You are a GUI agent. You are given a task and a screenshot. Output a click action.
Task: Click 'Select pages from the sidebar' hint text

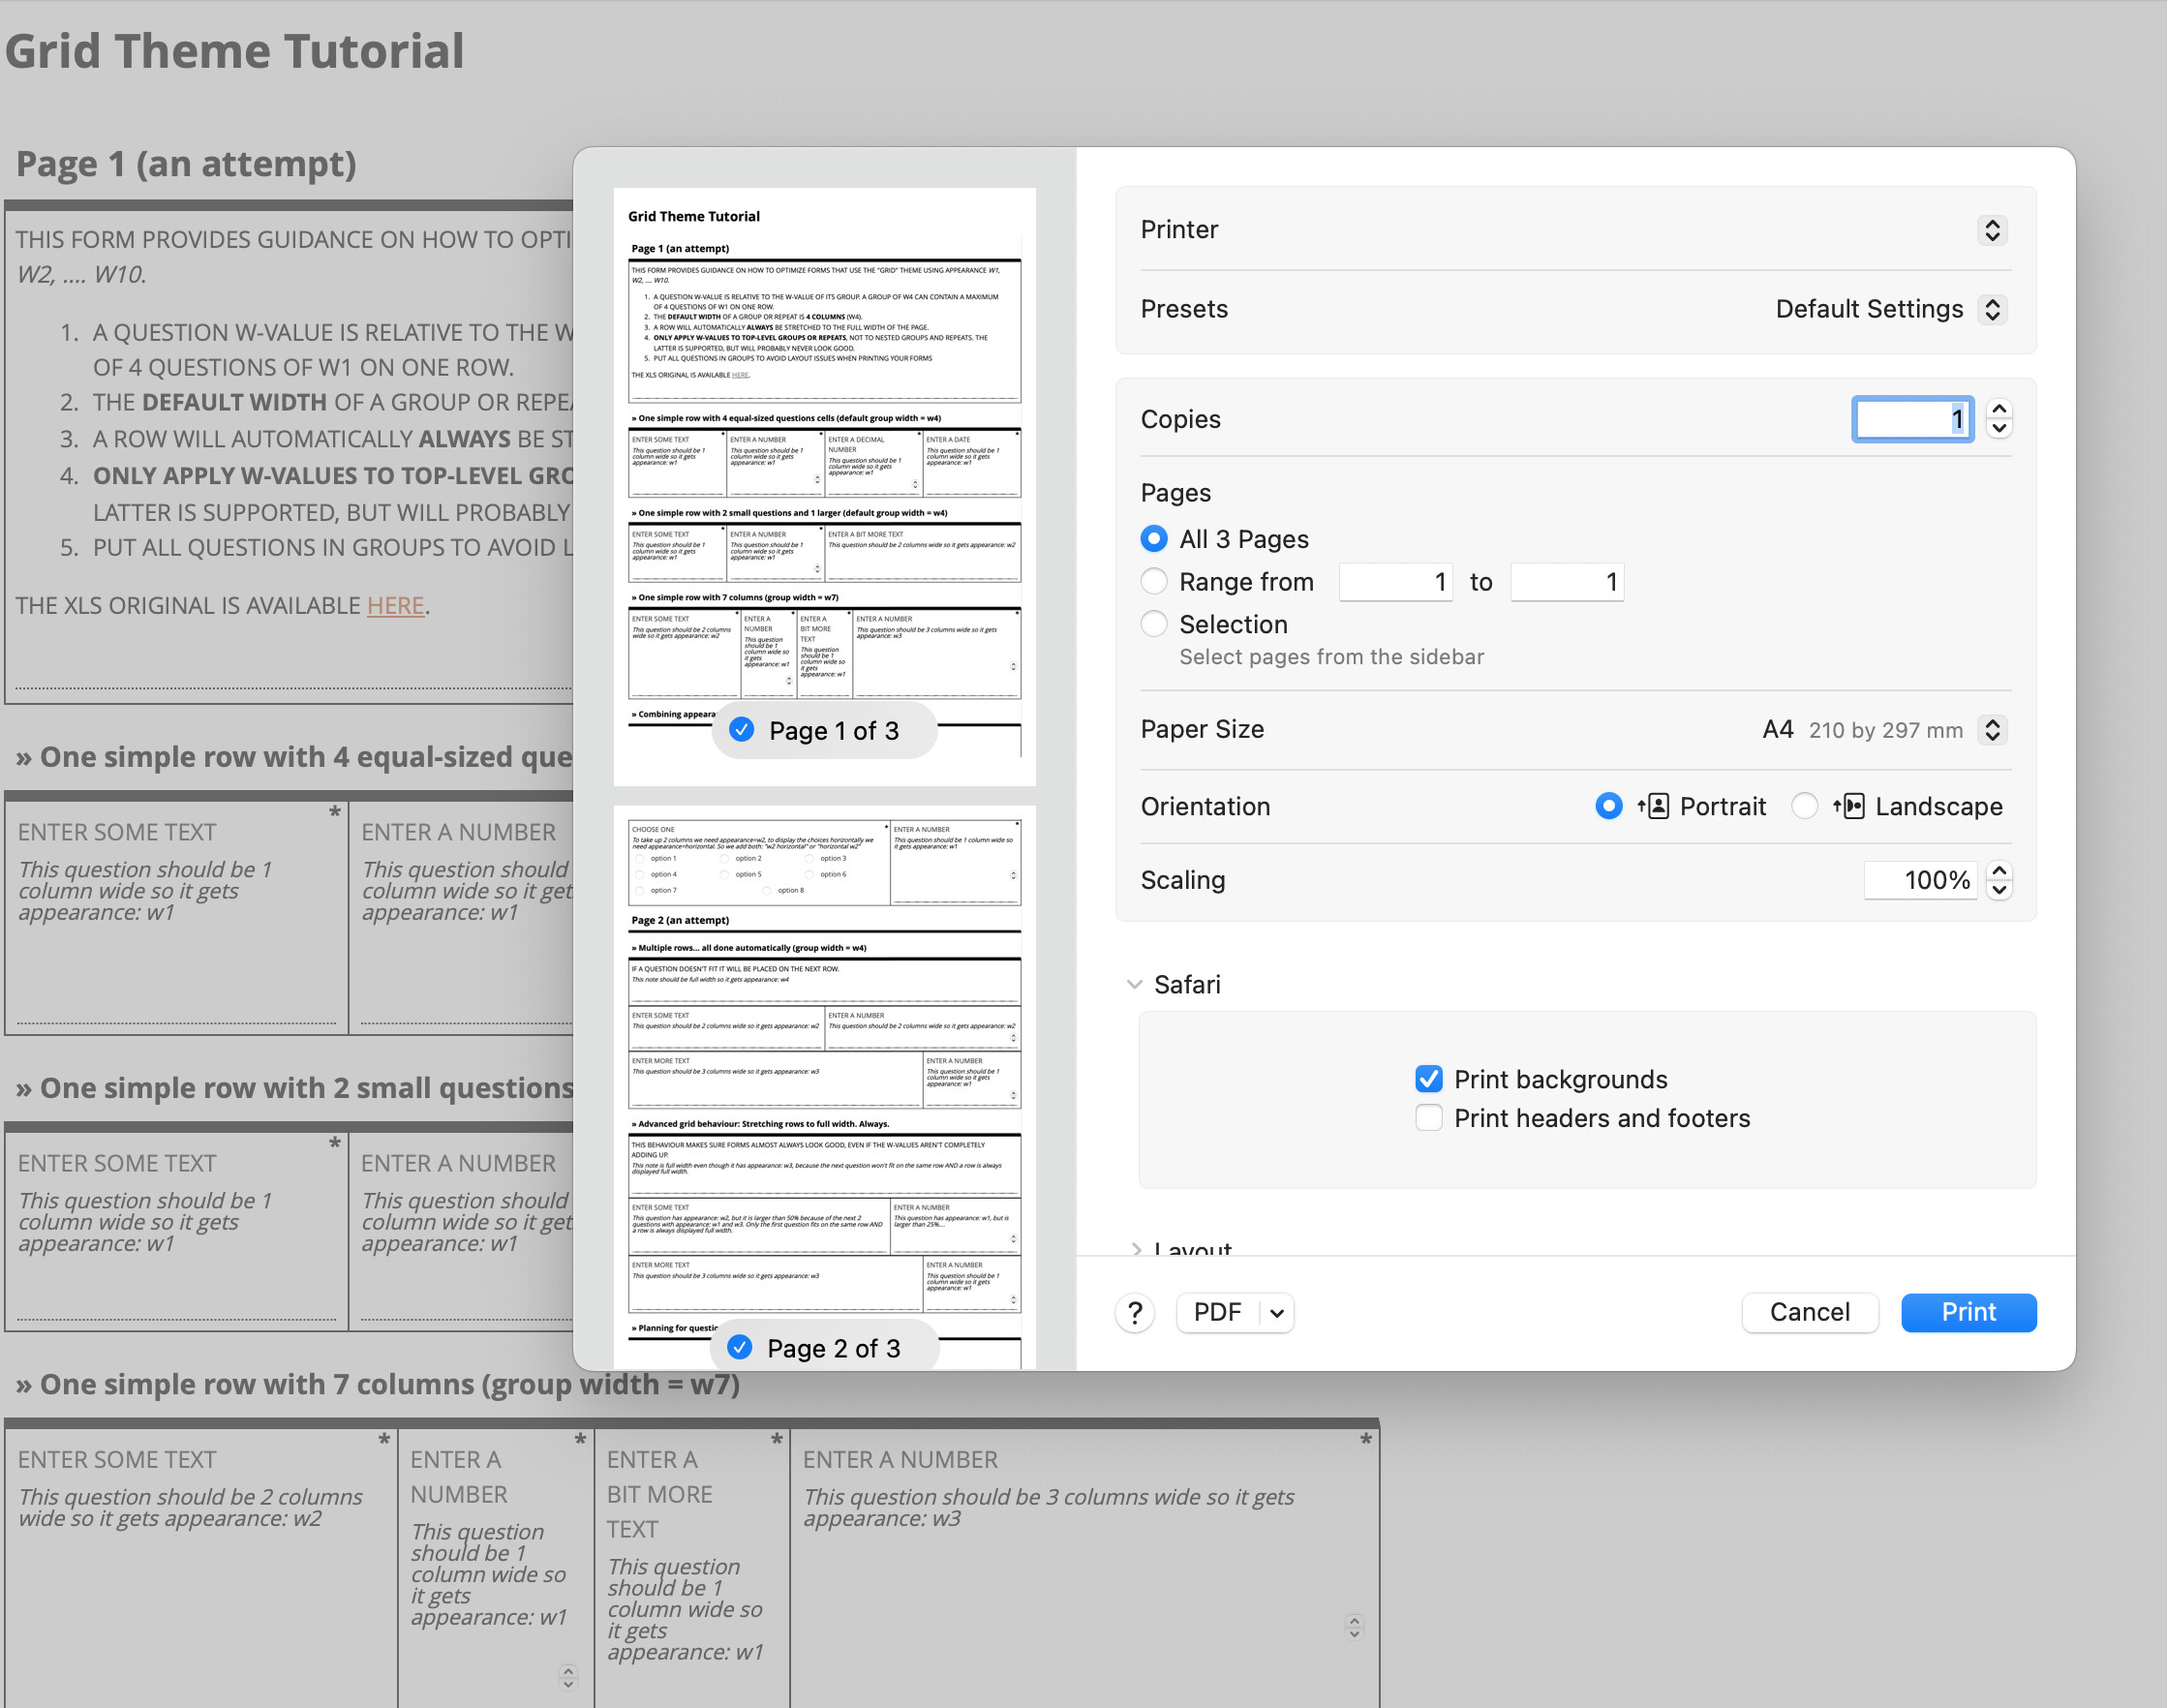click(x=1331, y=657)
